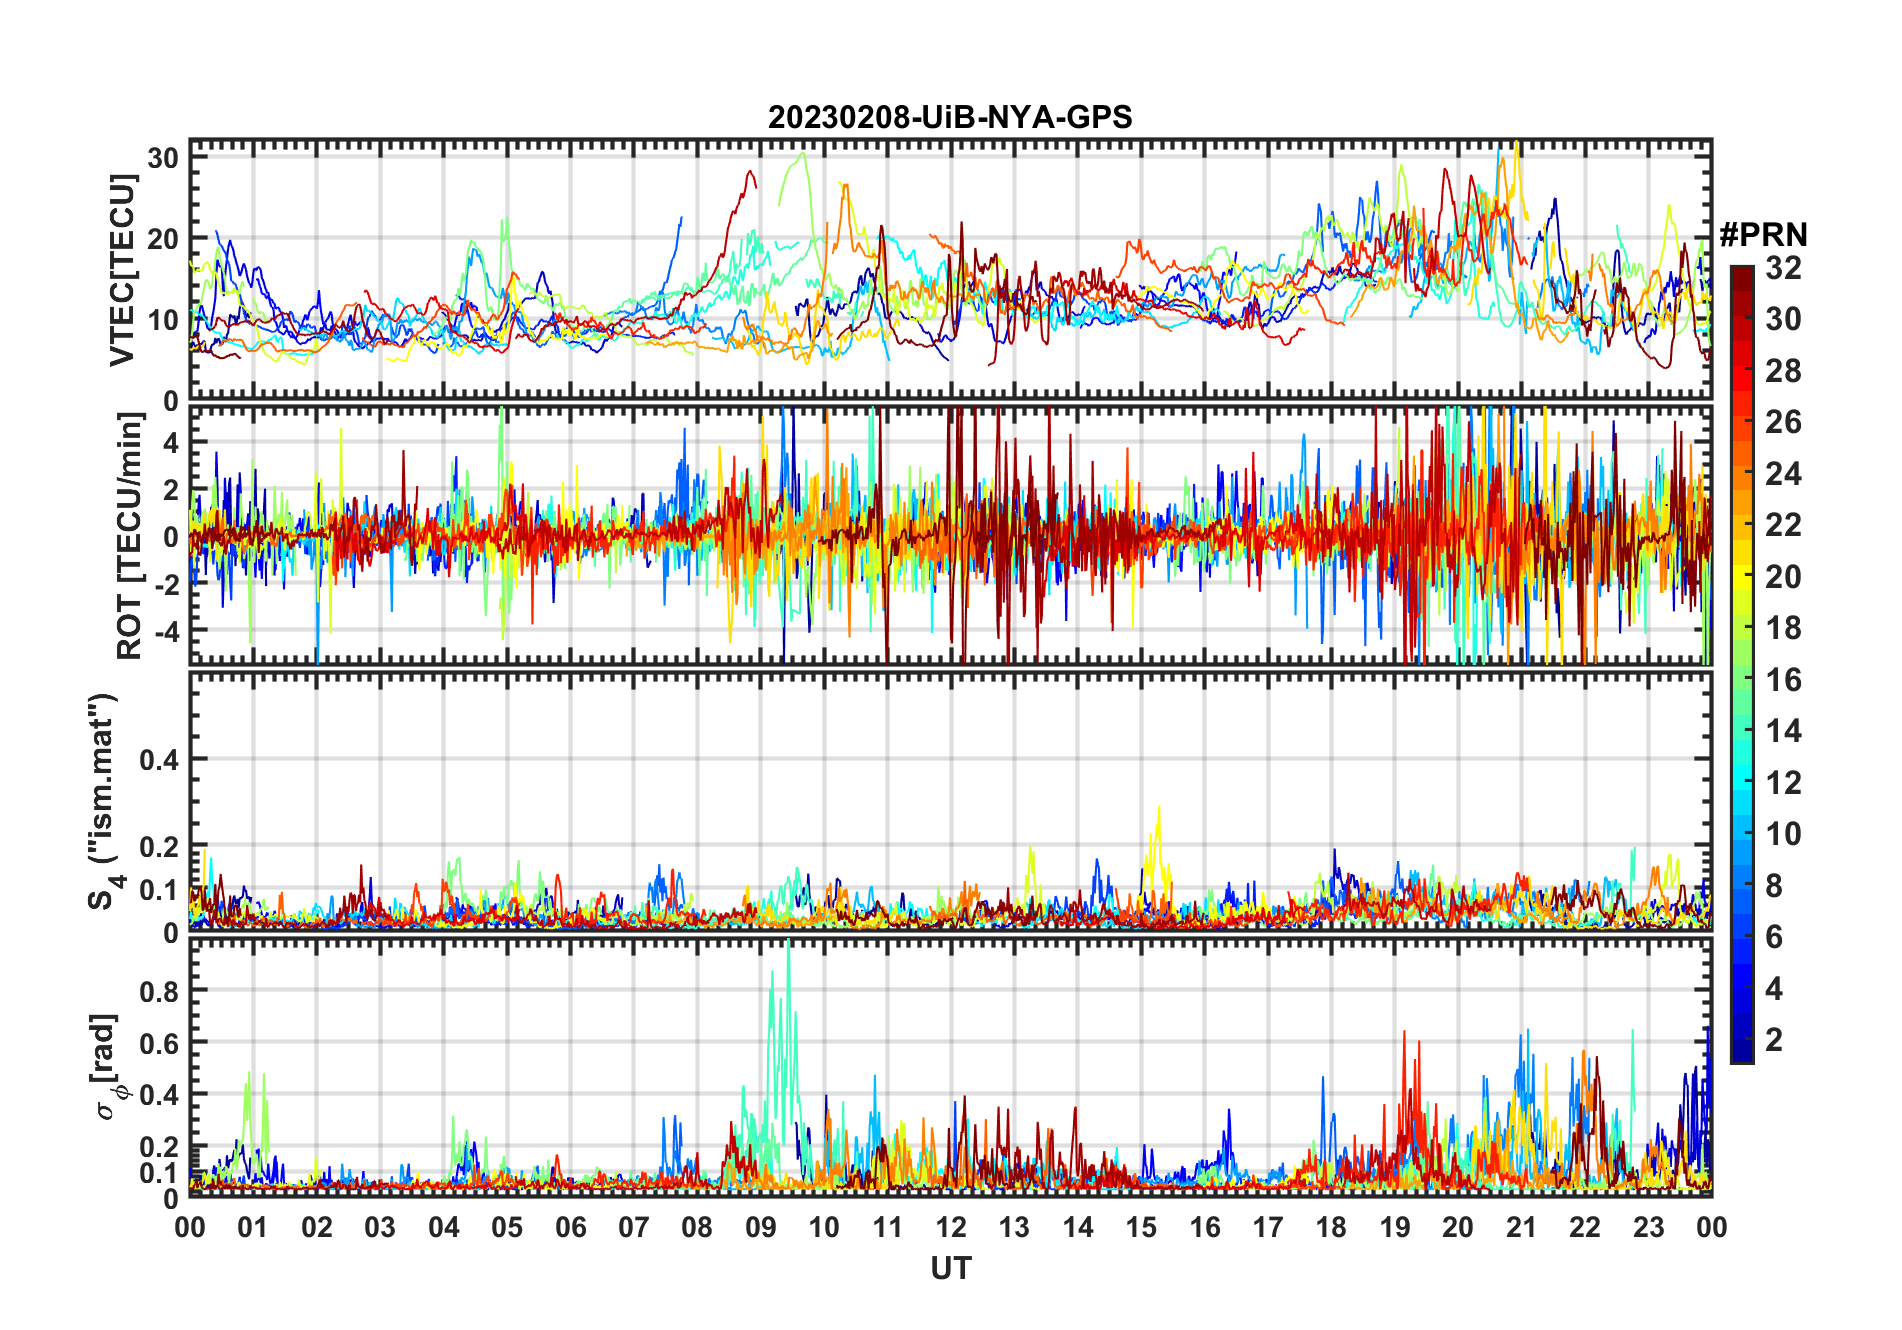Click the UT x-axis label
Image resolution: width=1902 pixels, height=1330 pixels.
click(x=950, y=1268)
